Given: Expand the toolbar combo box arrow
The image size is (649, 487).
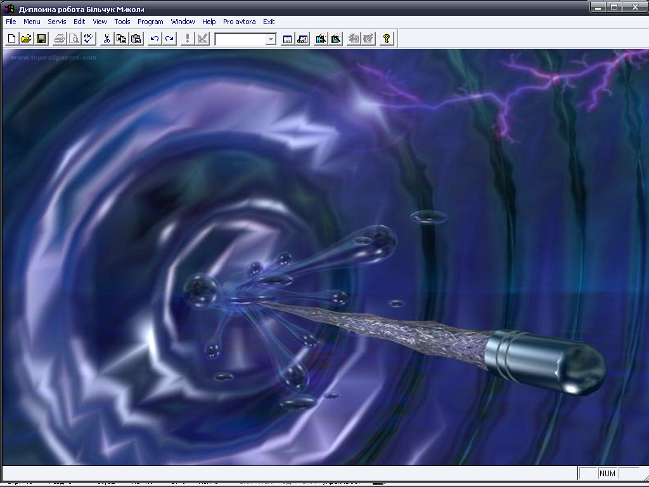Looking at the screenshot, I should (x=270, y=39).
